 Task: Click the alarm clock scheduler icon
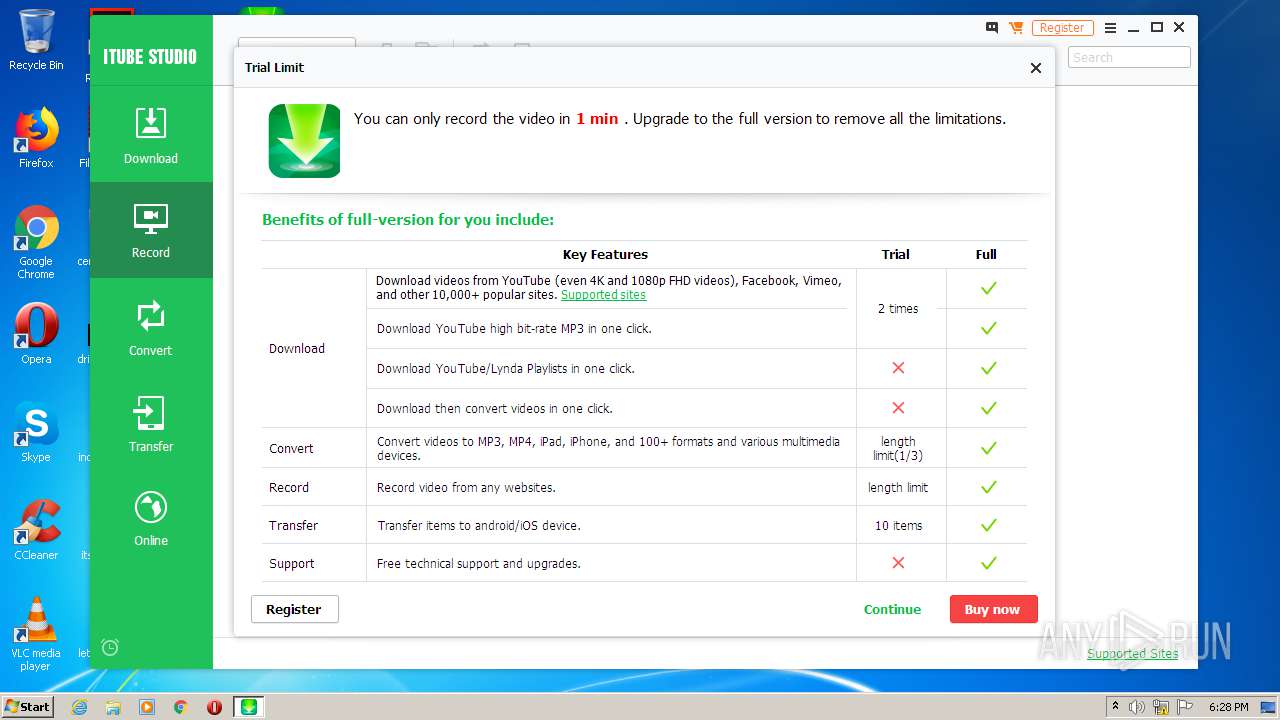pyautogui.click(x=110, y=647)
